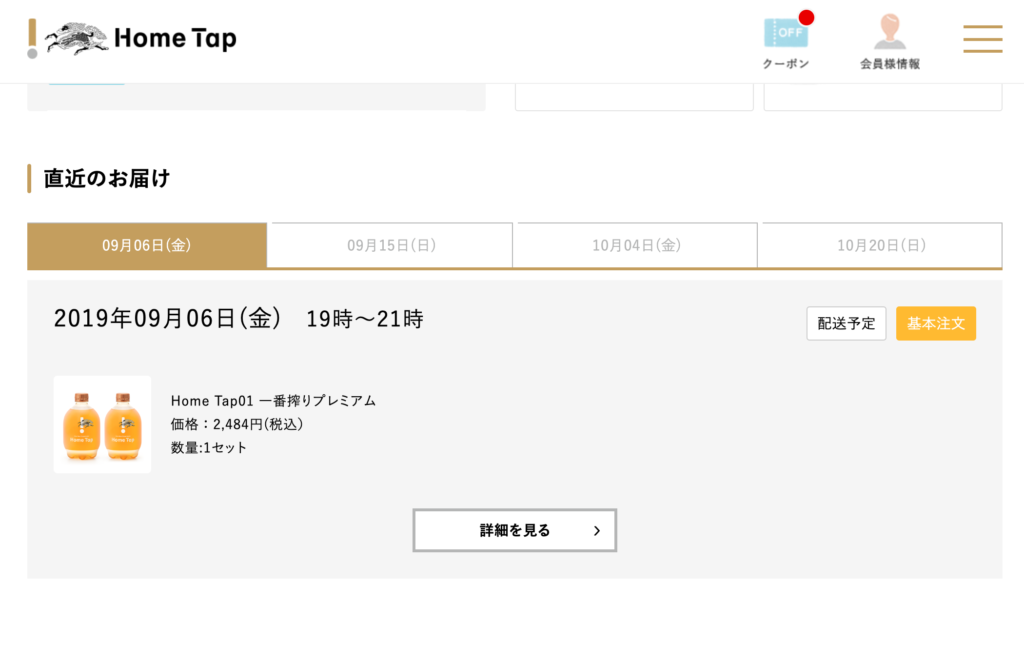1024x645 pixels.
Task: Select the 09月06日(金) delivery tab
Action: (147, 245)
